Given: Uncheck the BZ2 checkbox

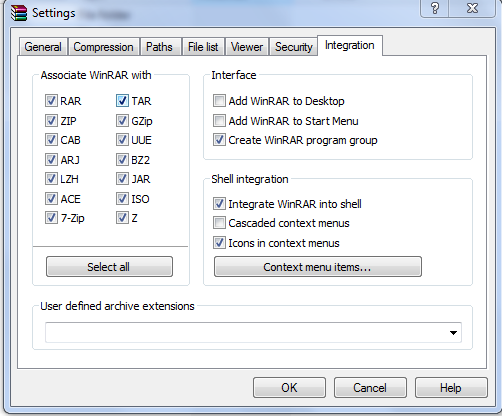Looking at the screenshot, I should click(122, 160).
